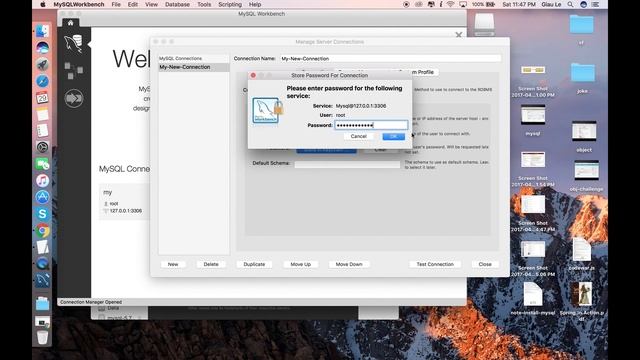
Task: Open the Database menu
Action: [x=177, y=4]
